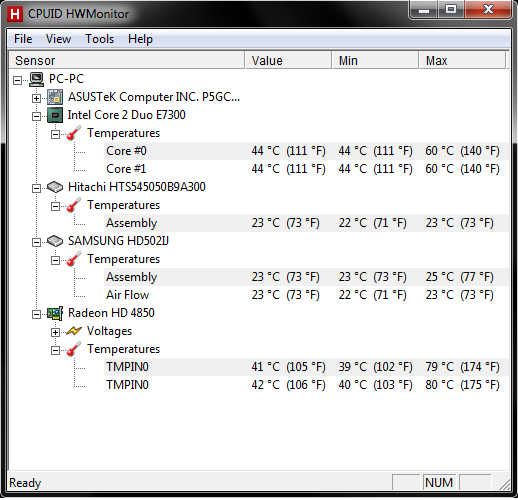This screenshot has width=518, height=500.
Task: Click the Value column header
Action: 288,60
